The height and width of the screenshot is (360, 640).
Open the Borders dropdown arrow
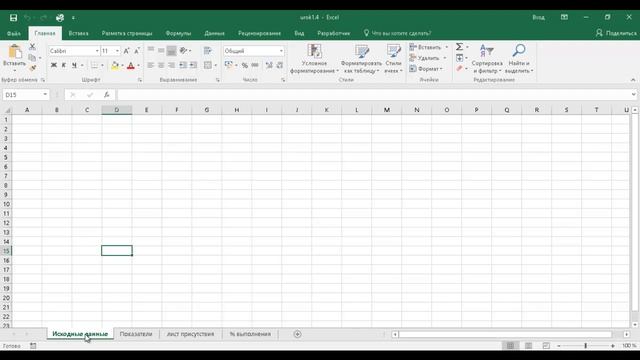(102, 65)
